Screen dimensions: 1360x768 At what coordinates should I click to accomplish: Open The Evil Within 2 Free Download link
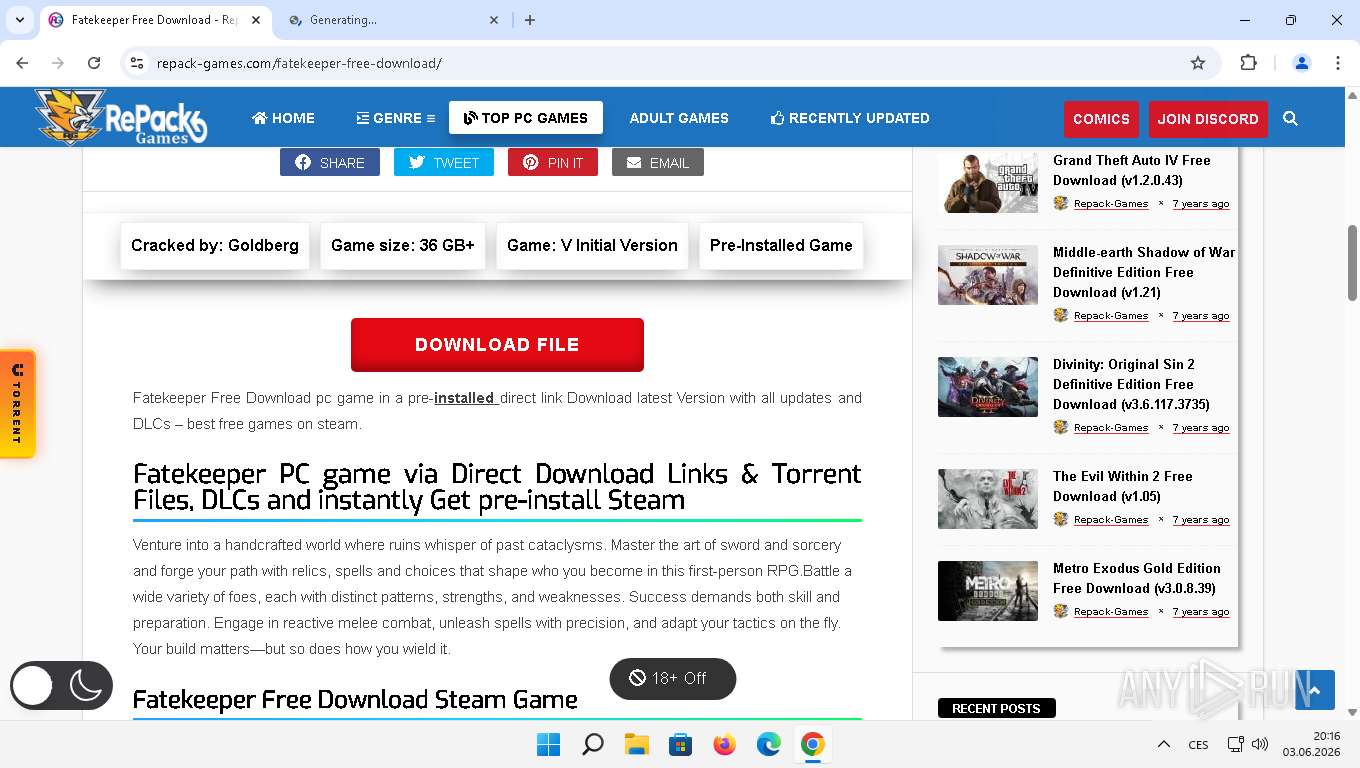[x=1123, y=486]
